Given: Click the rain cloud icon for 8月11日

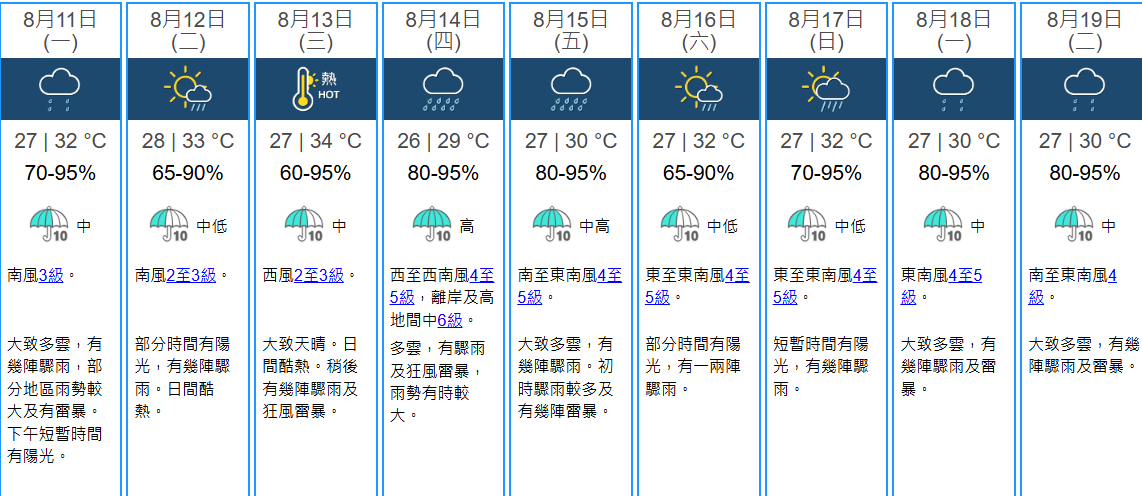Looking at the screenshot, I should [59, 88].
